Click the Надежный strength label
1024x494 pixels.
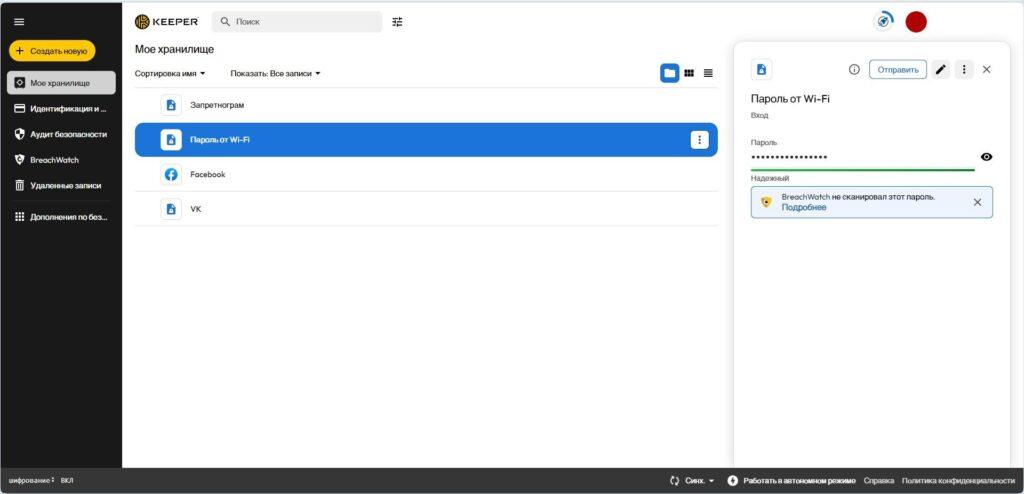[770, 178]
